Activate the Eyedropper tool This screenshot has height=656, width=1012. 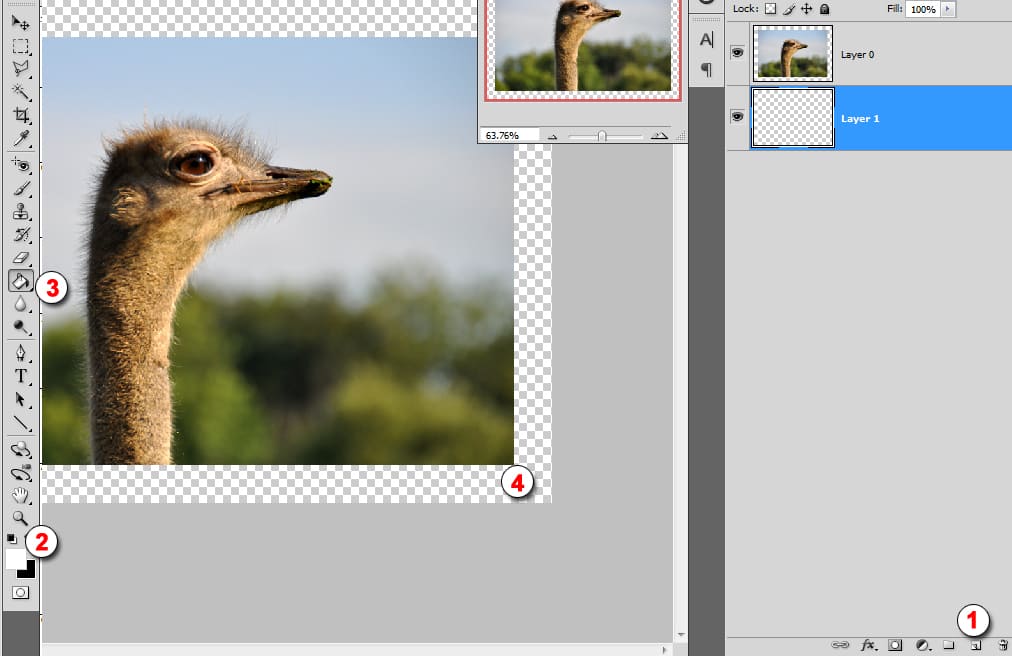tap(20, 139)
